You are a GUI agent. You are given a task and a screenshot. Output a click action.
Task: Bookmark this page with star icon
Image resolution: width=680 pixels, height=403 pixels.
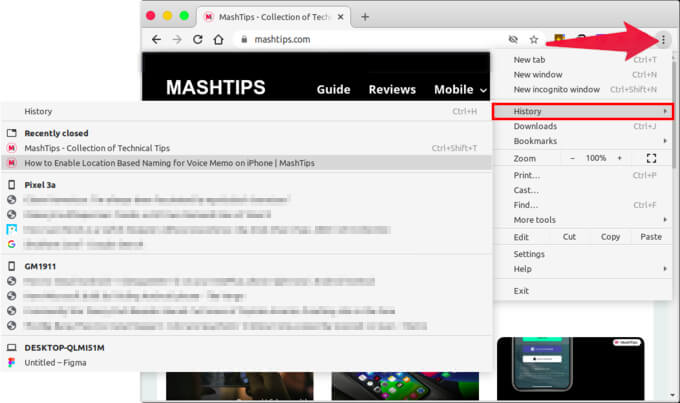533,39
